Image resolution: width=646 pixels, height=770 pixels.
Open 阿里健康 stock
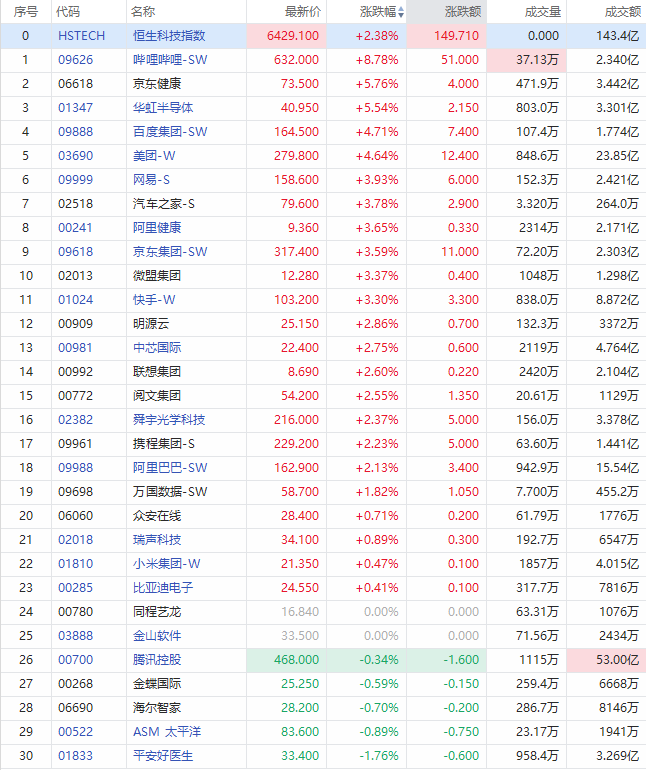coord(157,228)
